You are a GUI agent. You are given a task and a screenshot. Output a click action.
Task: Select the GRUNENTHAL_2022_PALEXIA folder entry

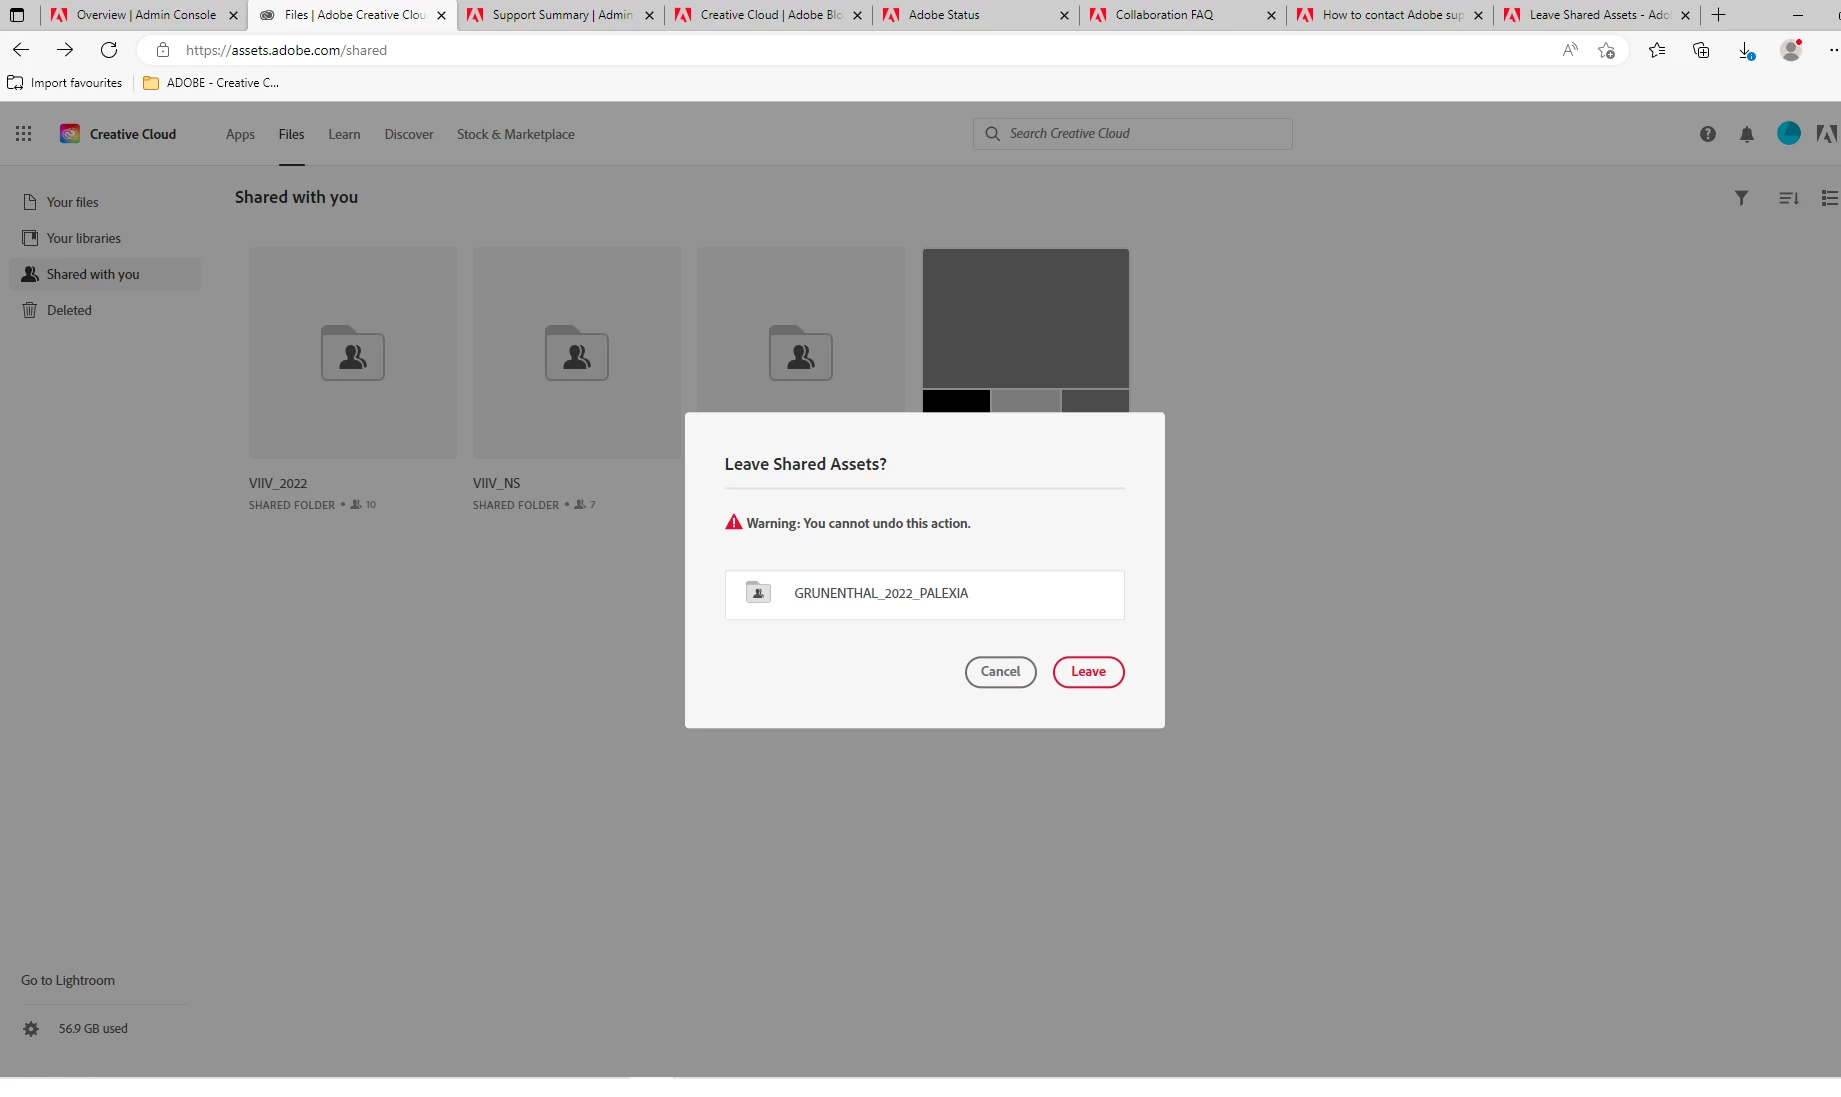pos(924,594)
